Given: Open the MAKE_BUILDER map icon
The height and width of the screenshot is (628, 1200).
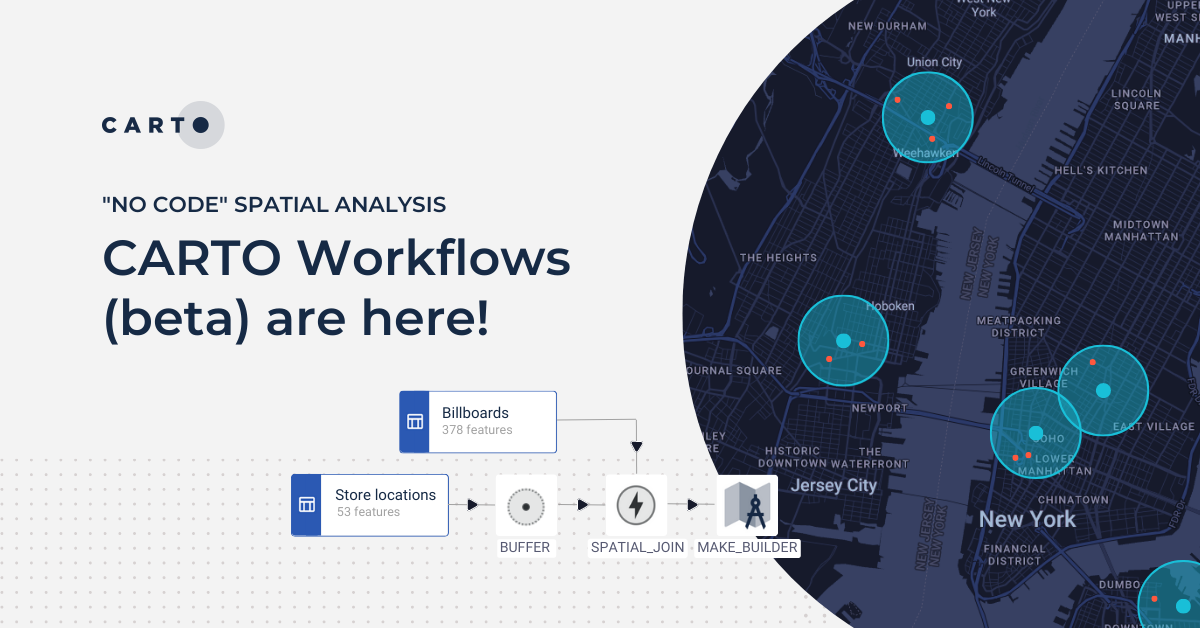Looking at the screenshot, I should pos(748,505).
